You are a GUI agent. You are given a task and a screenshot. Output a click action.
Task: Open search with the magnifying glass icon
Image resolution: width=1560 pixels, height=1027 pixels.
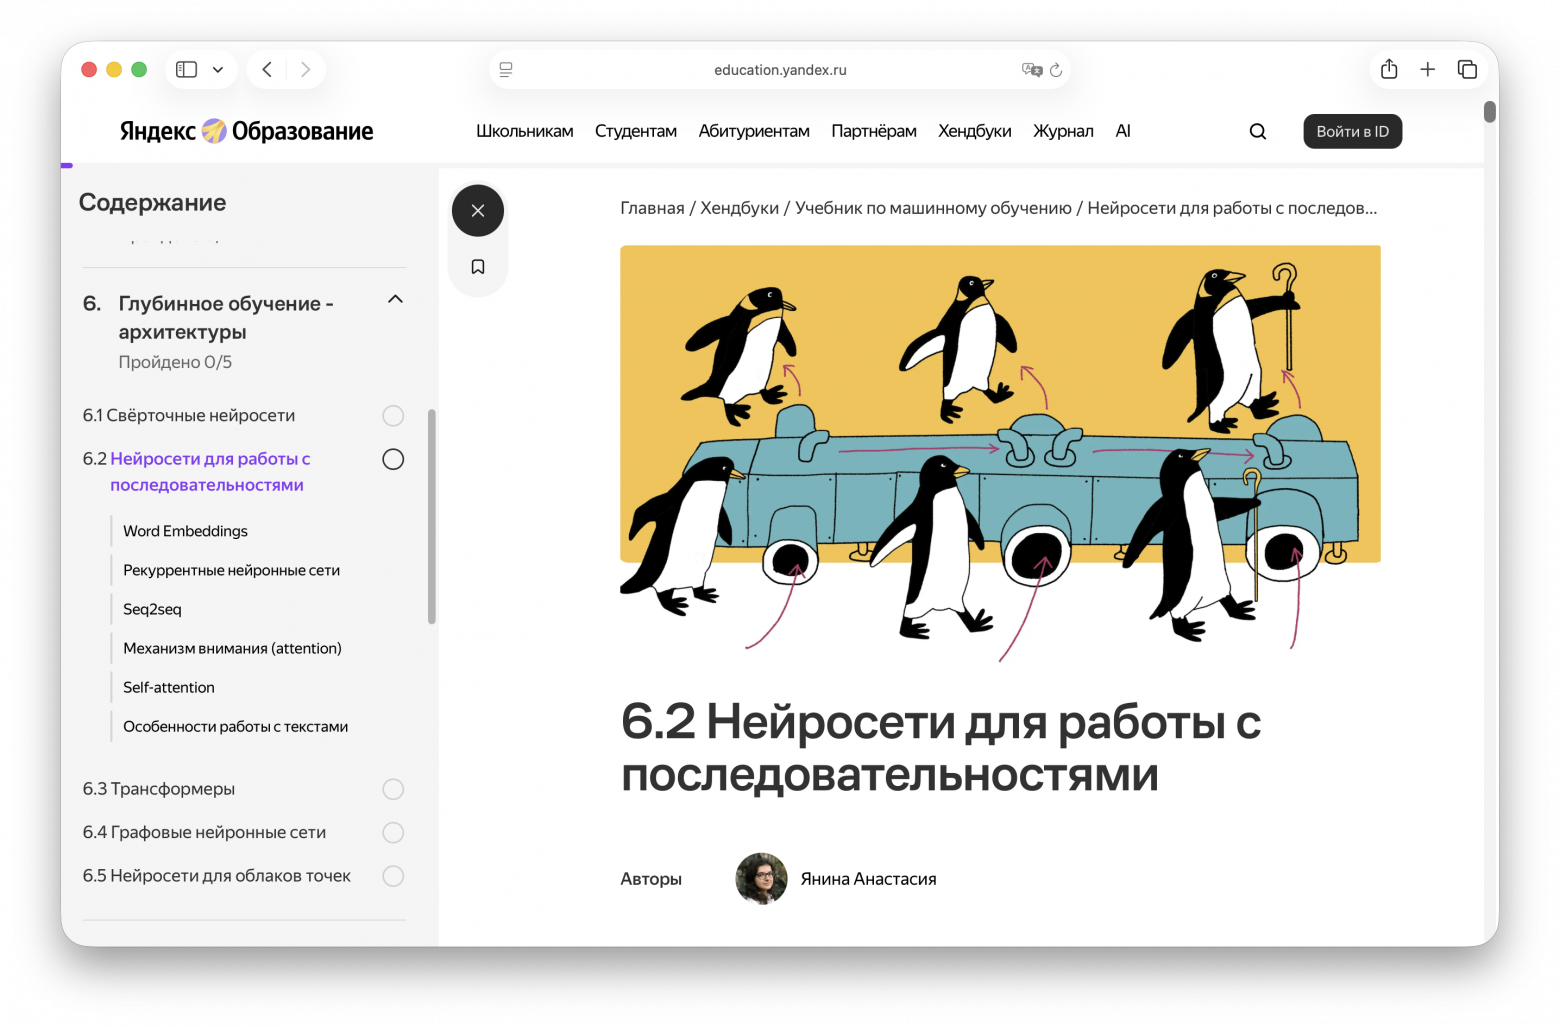(x=1257, y=131)
